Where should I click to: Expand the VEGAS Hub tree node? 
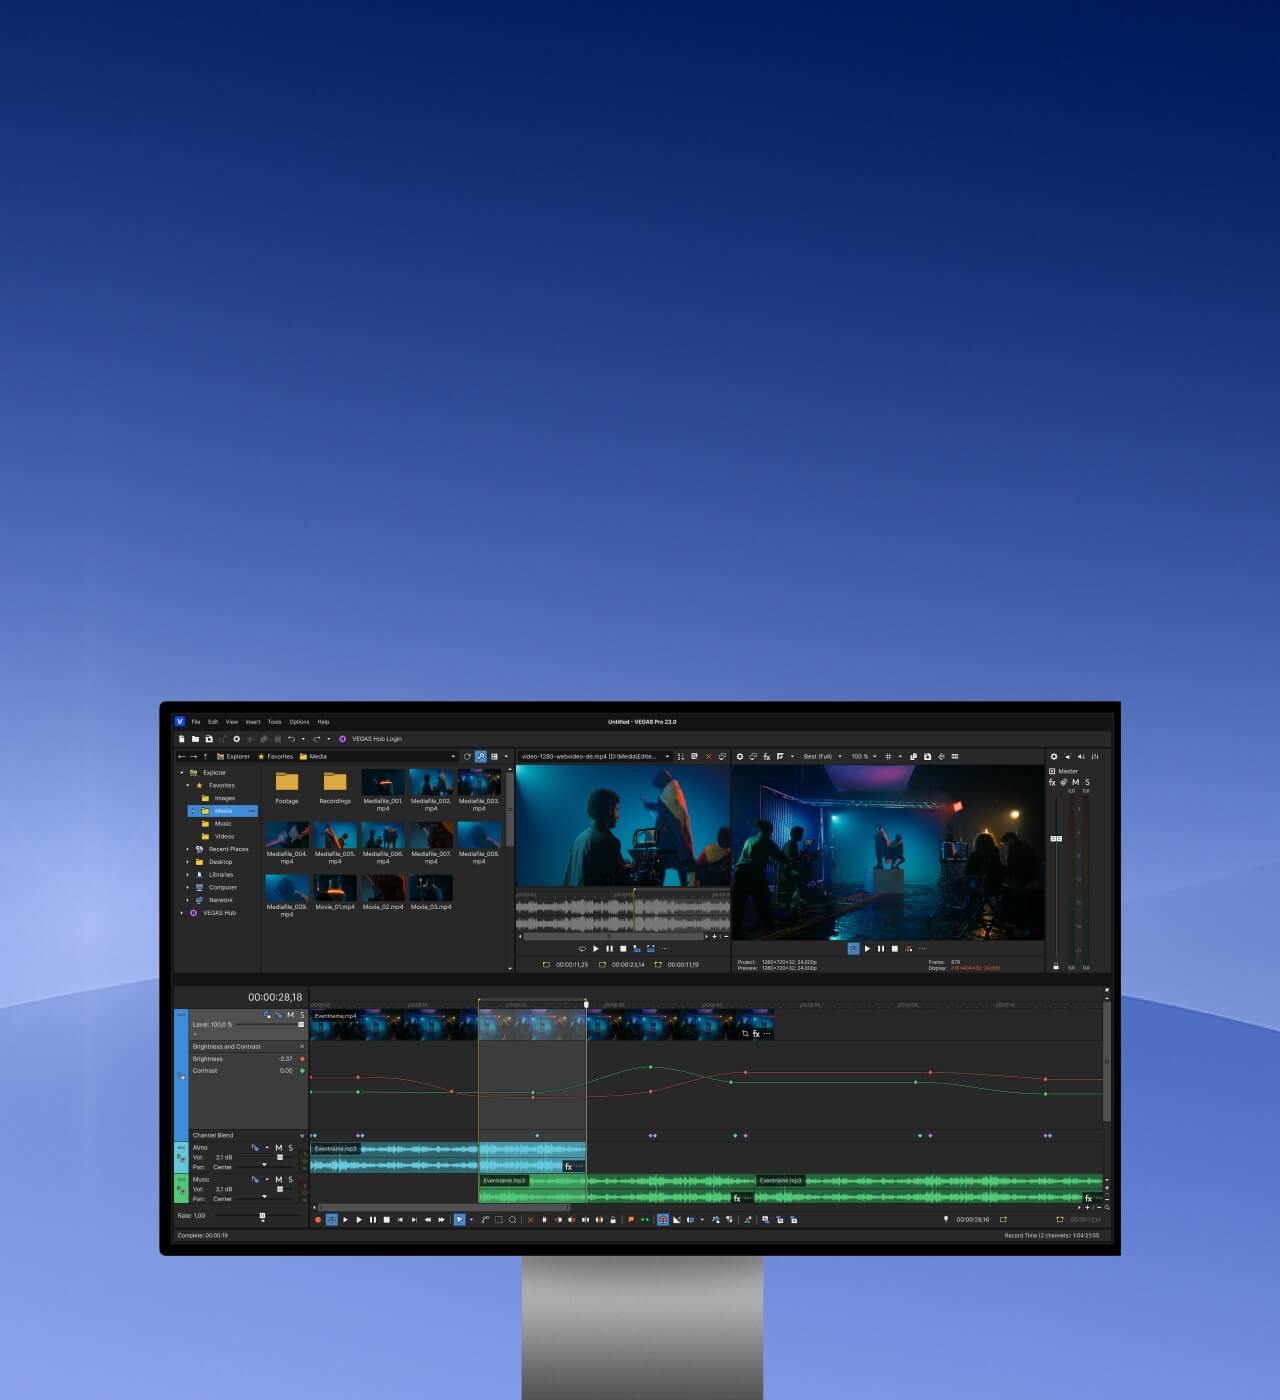[182, 913]
